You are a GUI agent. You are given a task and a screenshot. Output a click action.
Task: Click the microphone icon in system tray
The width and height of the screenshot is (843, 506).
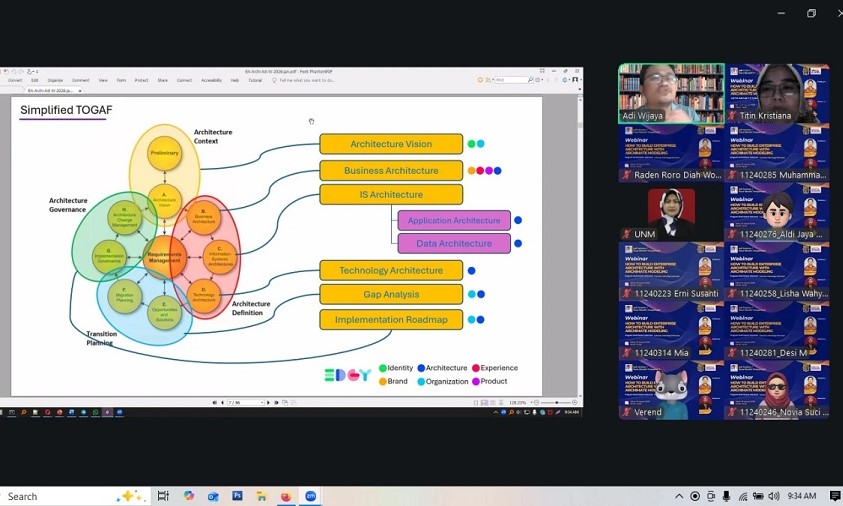click(x=727, y=496)
